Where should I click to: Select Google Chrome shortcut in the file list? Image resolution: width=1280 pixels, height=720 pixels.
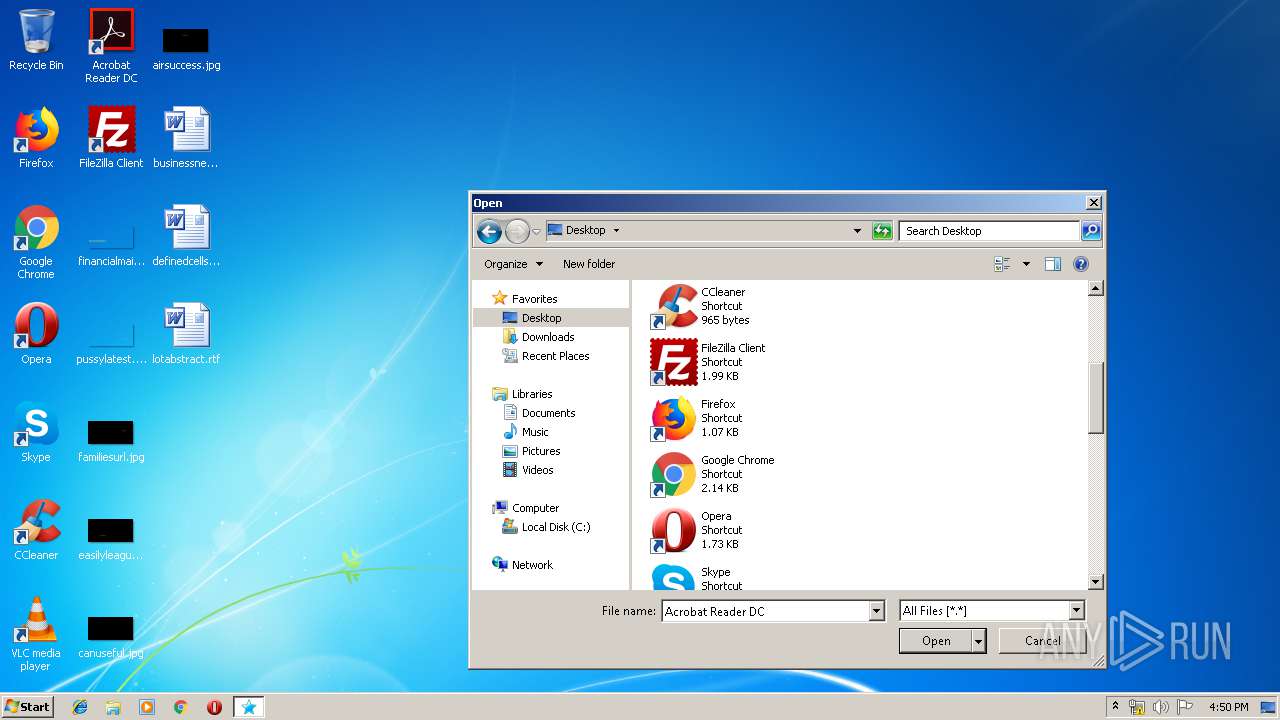click(713, 474)
